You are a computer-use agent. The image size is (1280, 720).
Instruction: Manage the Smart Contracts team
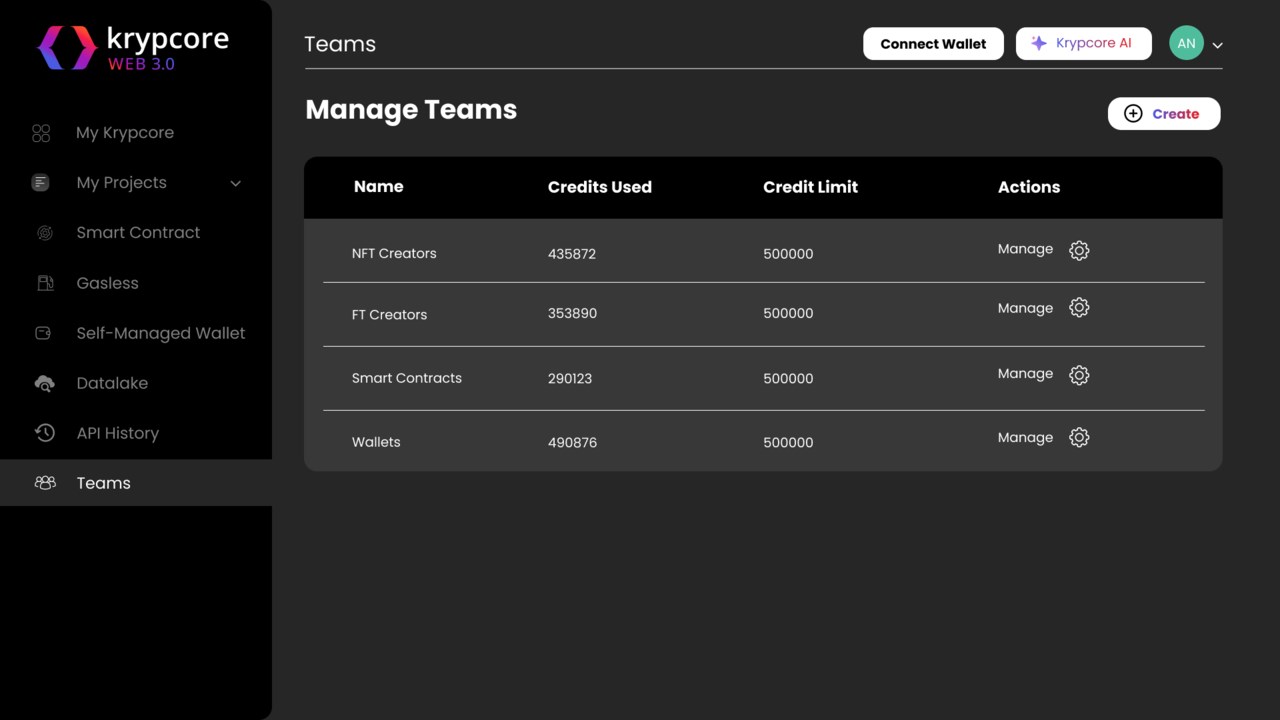click(1025, 374)
